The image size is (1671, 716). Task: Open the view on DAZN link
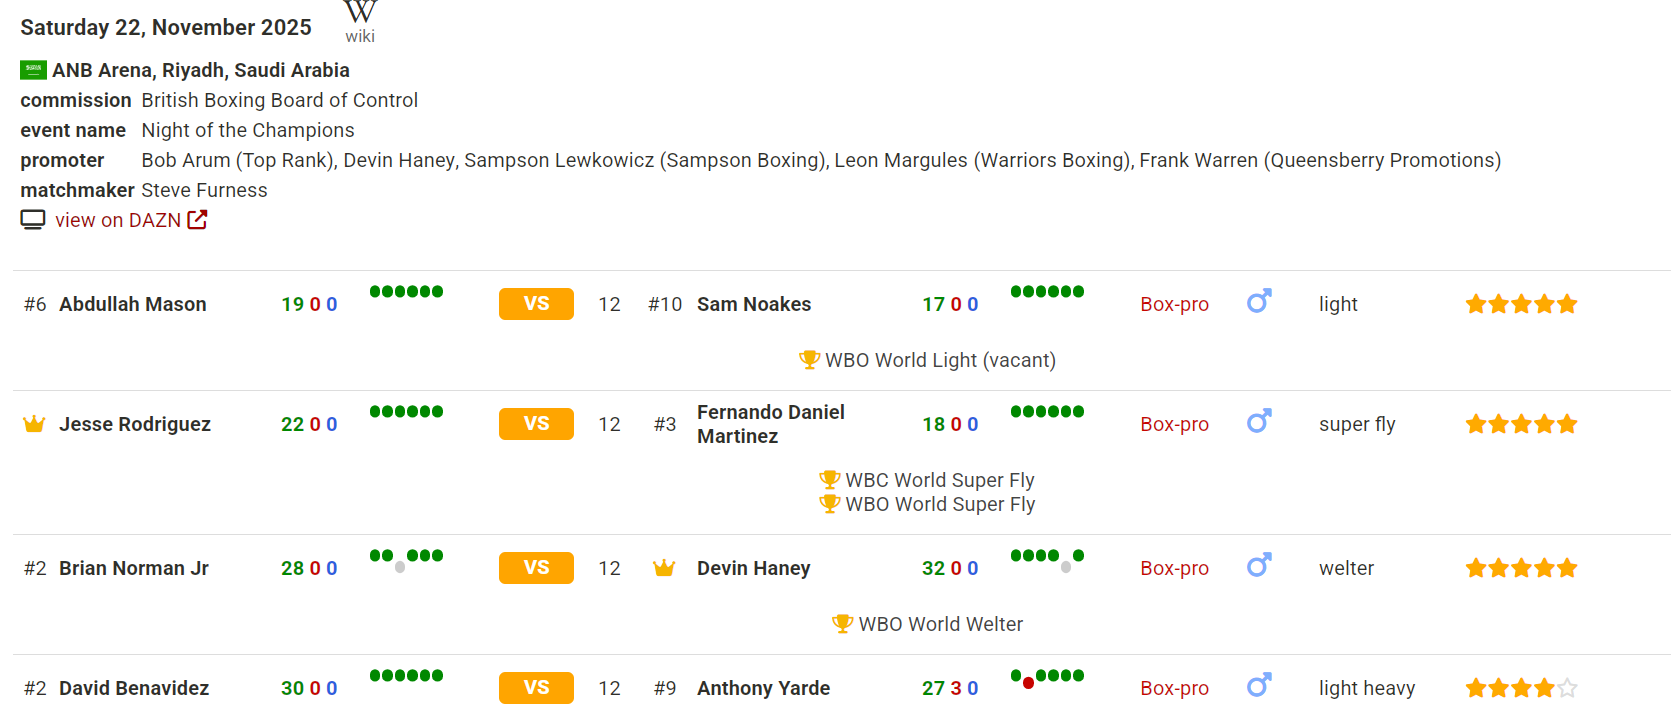pos(118,220)
